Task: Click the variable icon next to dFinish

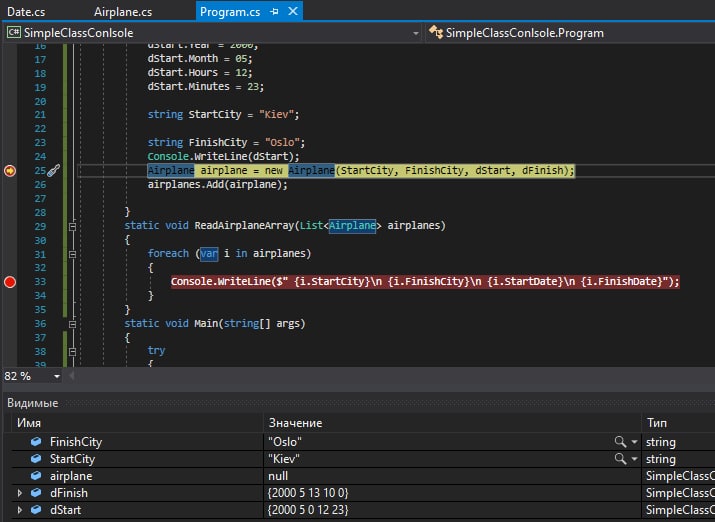Action: [36, 493]
